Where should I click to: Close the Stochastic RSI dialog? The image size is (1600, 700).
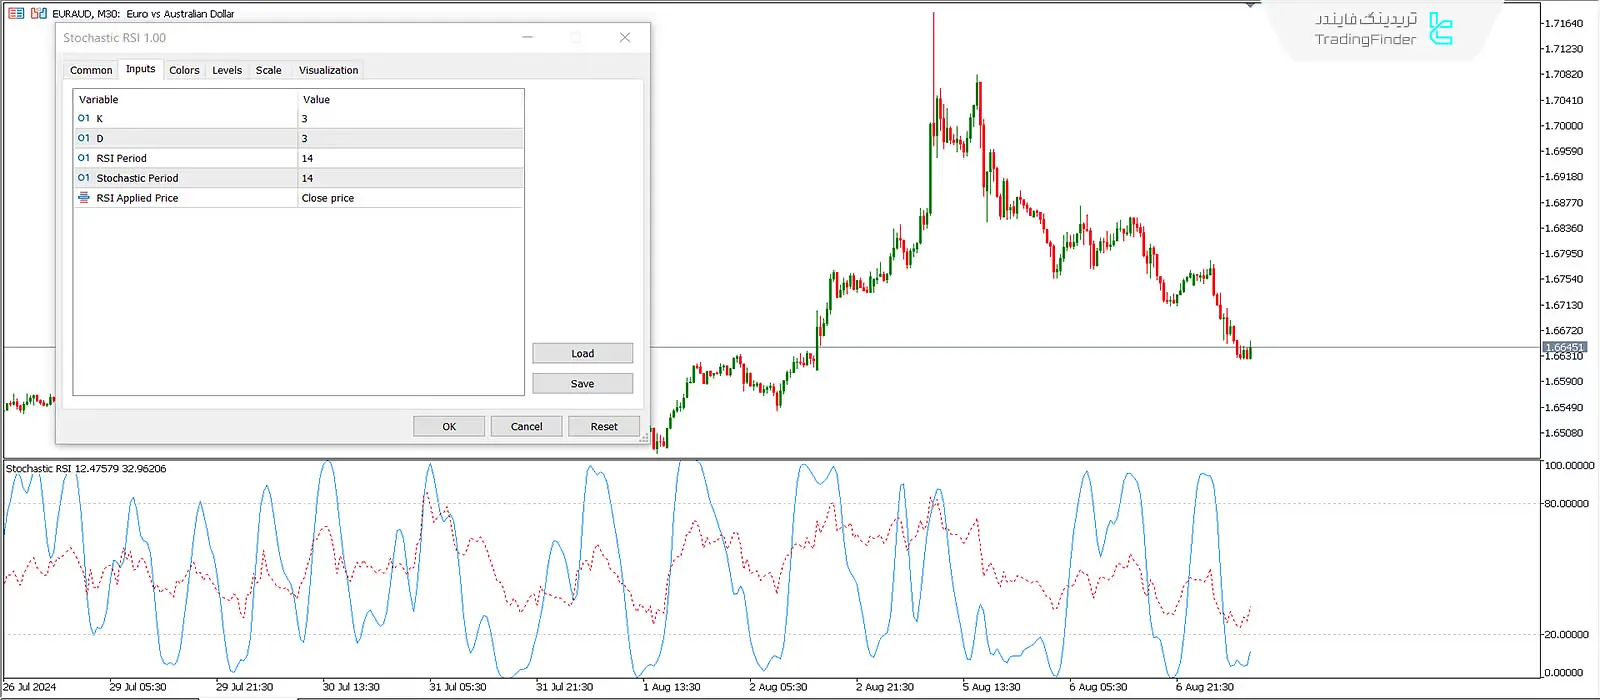click(625, 38)
